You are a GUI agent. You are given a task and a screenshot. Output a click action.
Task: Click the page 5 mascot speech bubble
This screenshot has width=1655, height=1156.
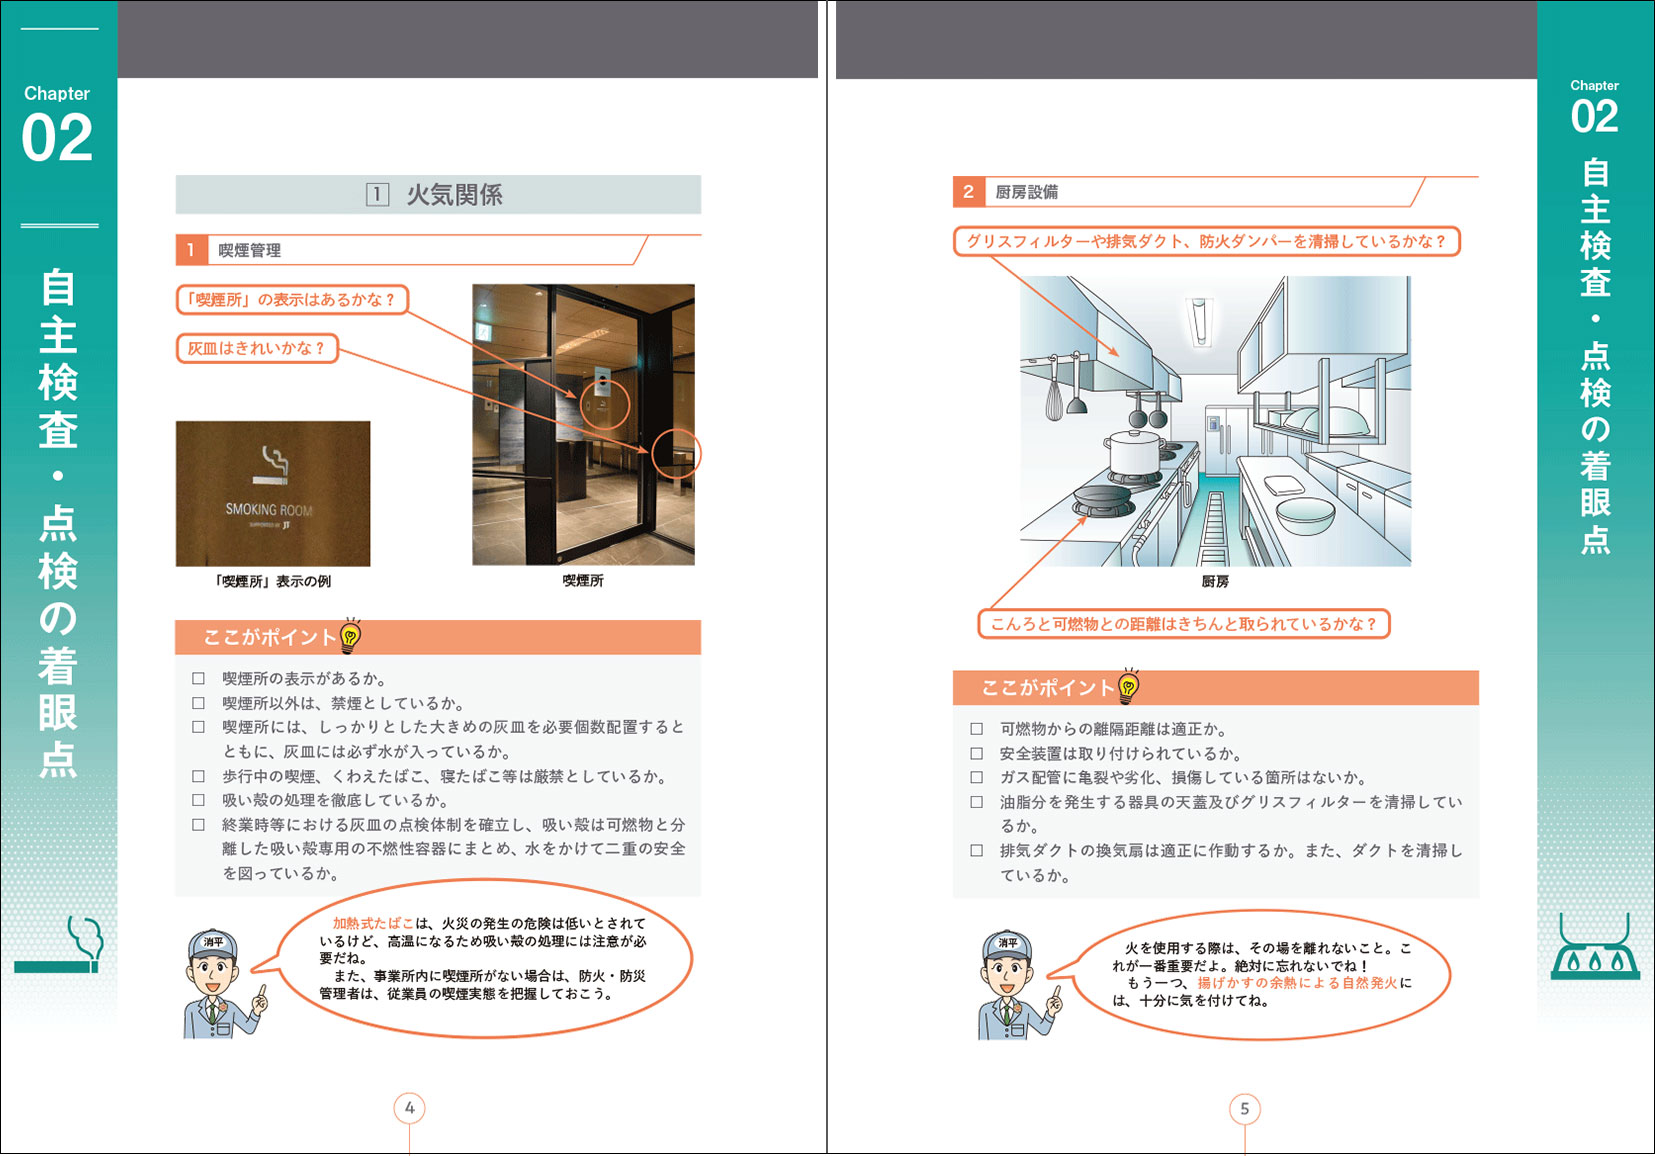(1250, 974)
